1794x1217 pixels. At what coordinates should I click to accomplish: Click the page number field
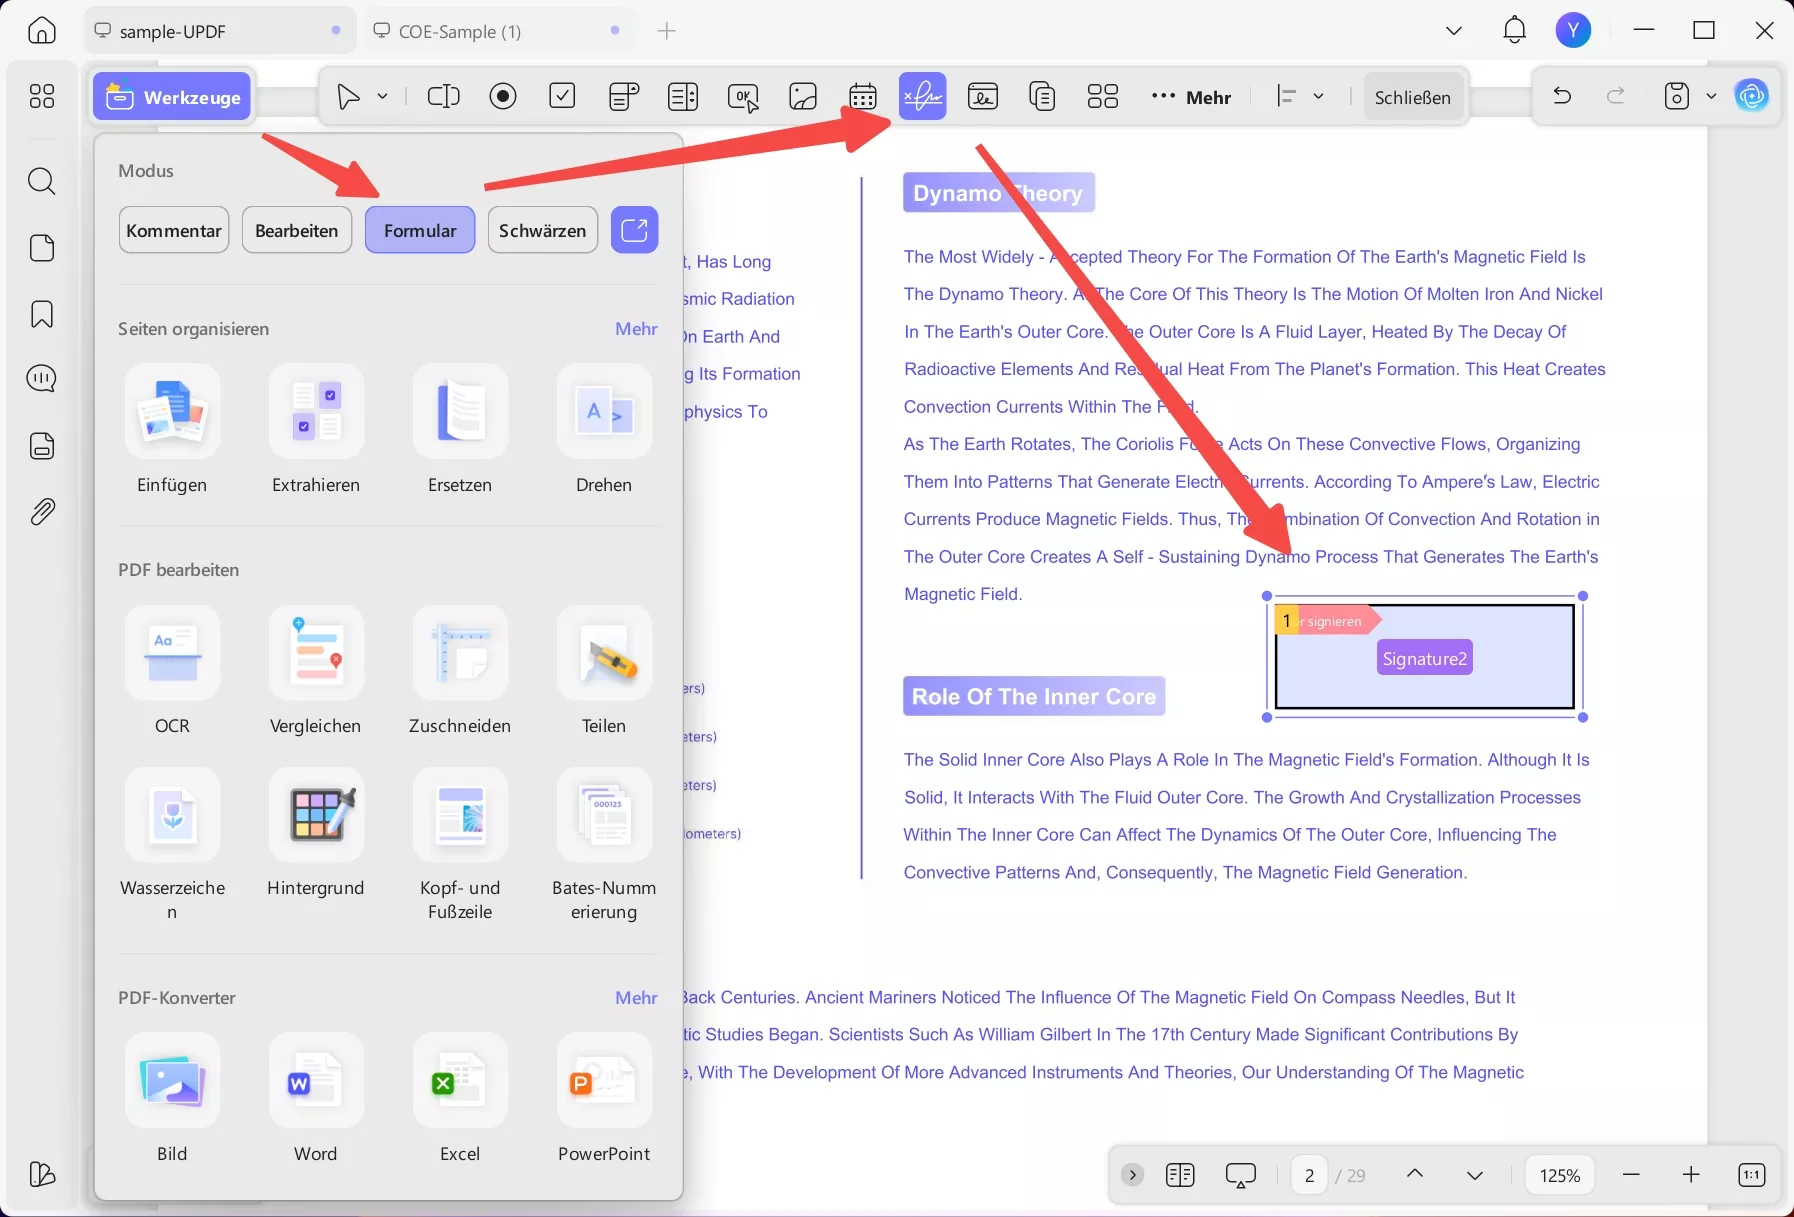1309,1175
